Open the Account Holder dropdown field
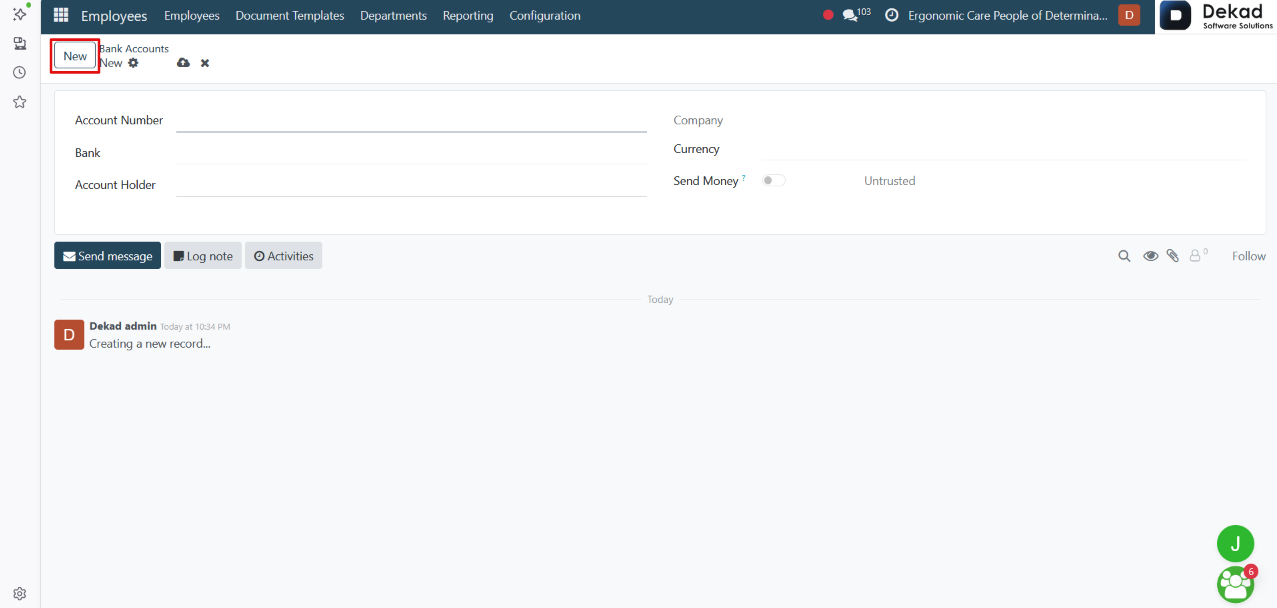The height and width of the screenshot is (608, 1277). pos(411,185)
